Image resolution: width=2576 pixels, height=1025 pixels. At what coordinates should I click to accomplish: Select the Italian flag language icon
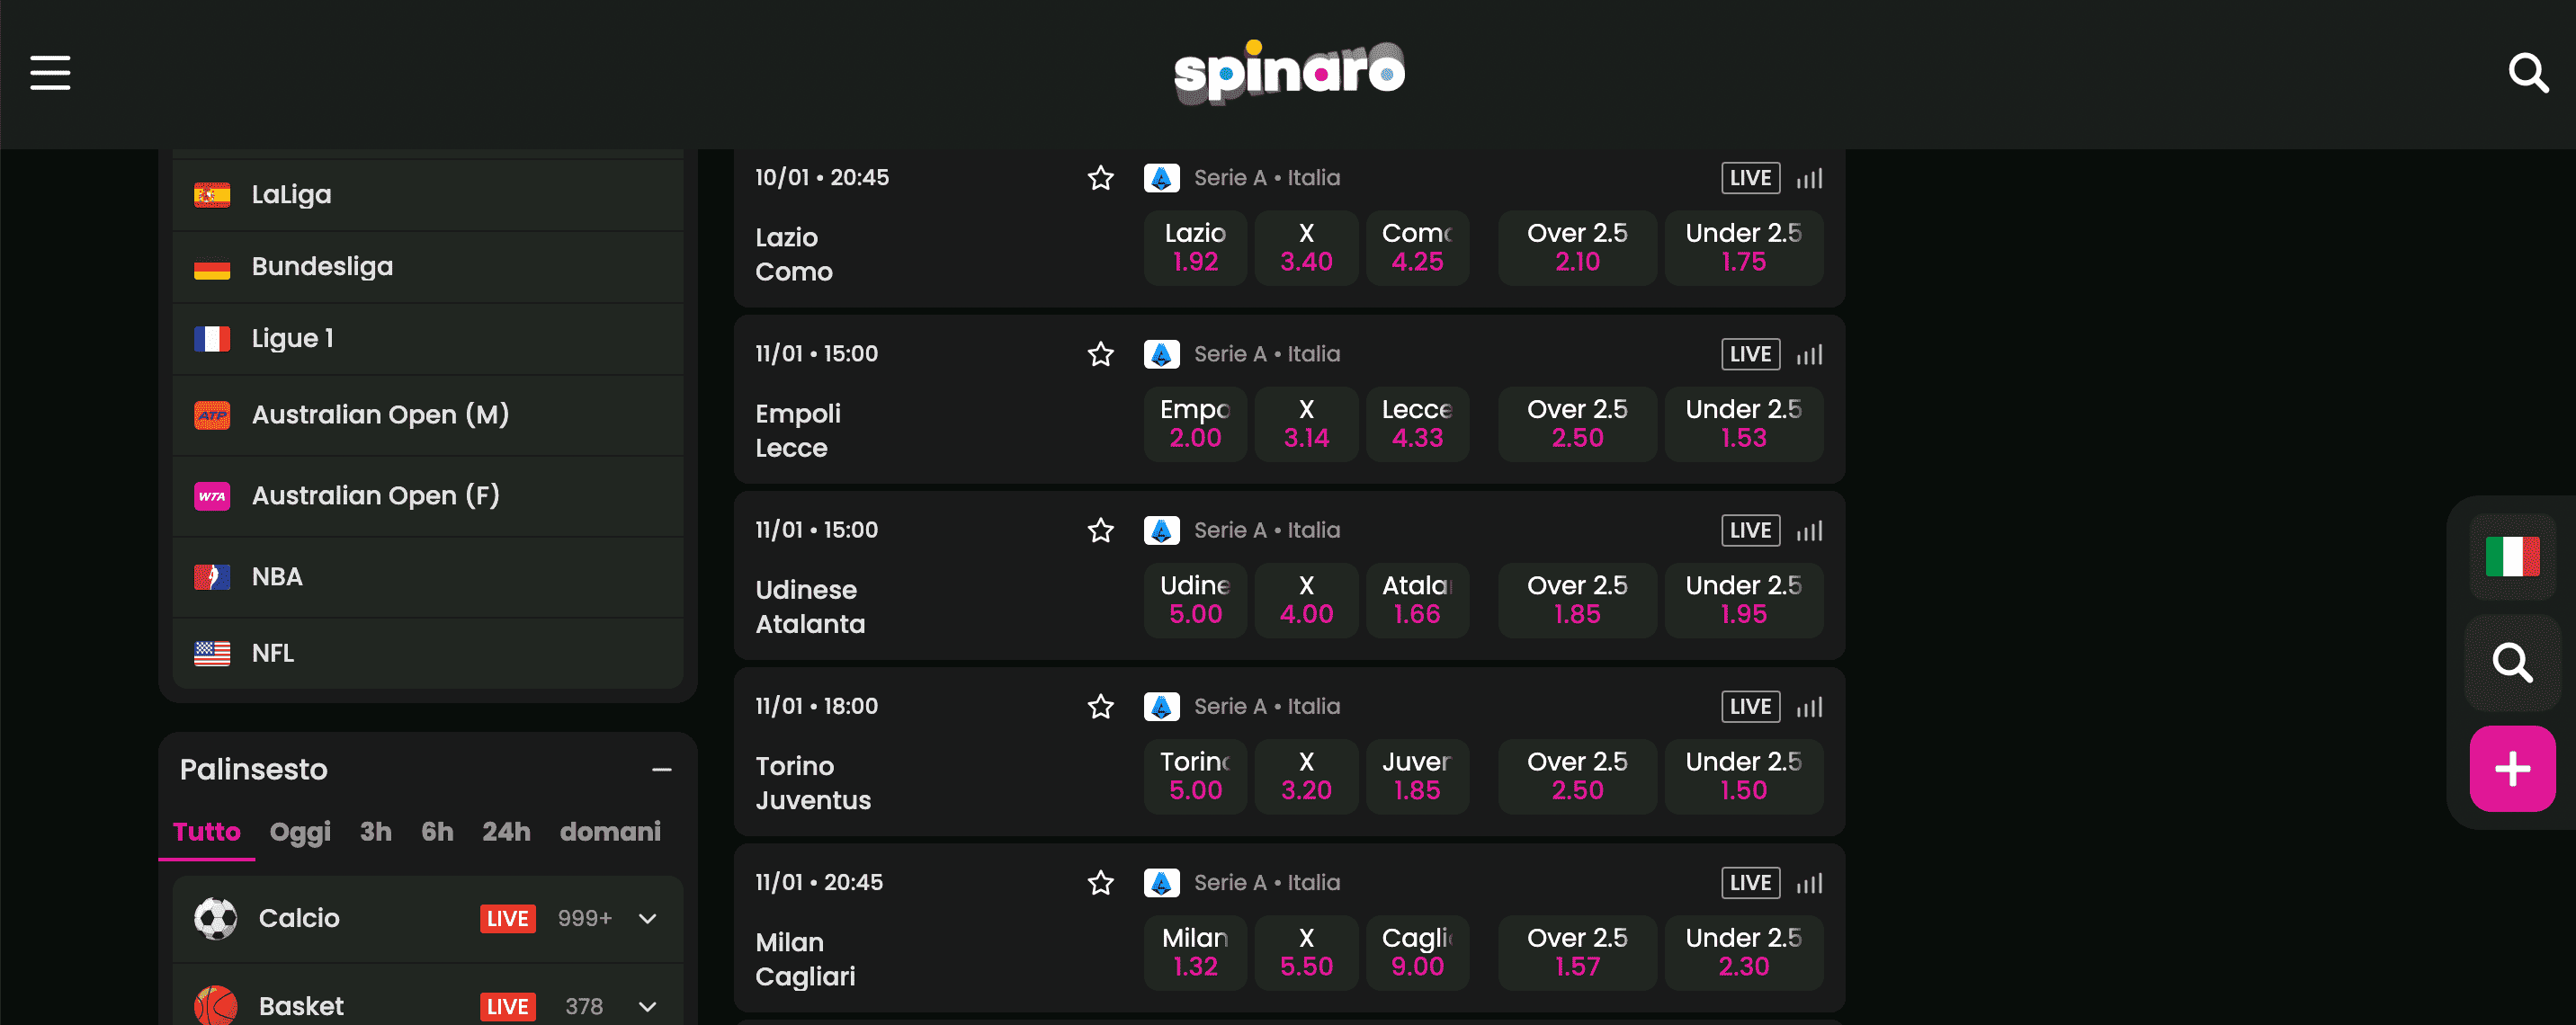coord(2511,557)
